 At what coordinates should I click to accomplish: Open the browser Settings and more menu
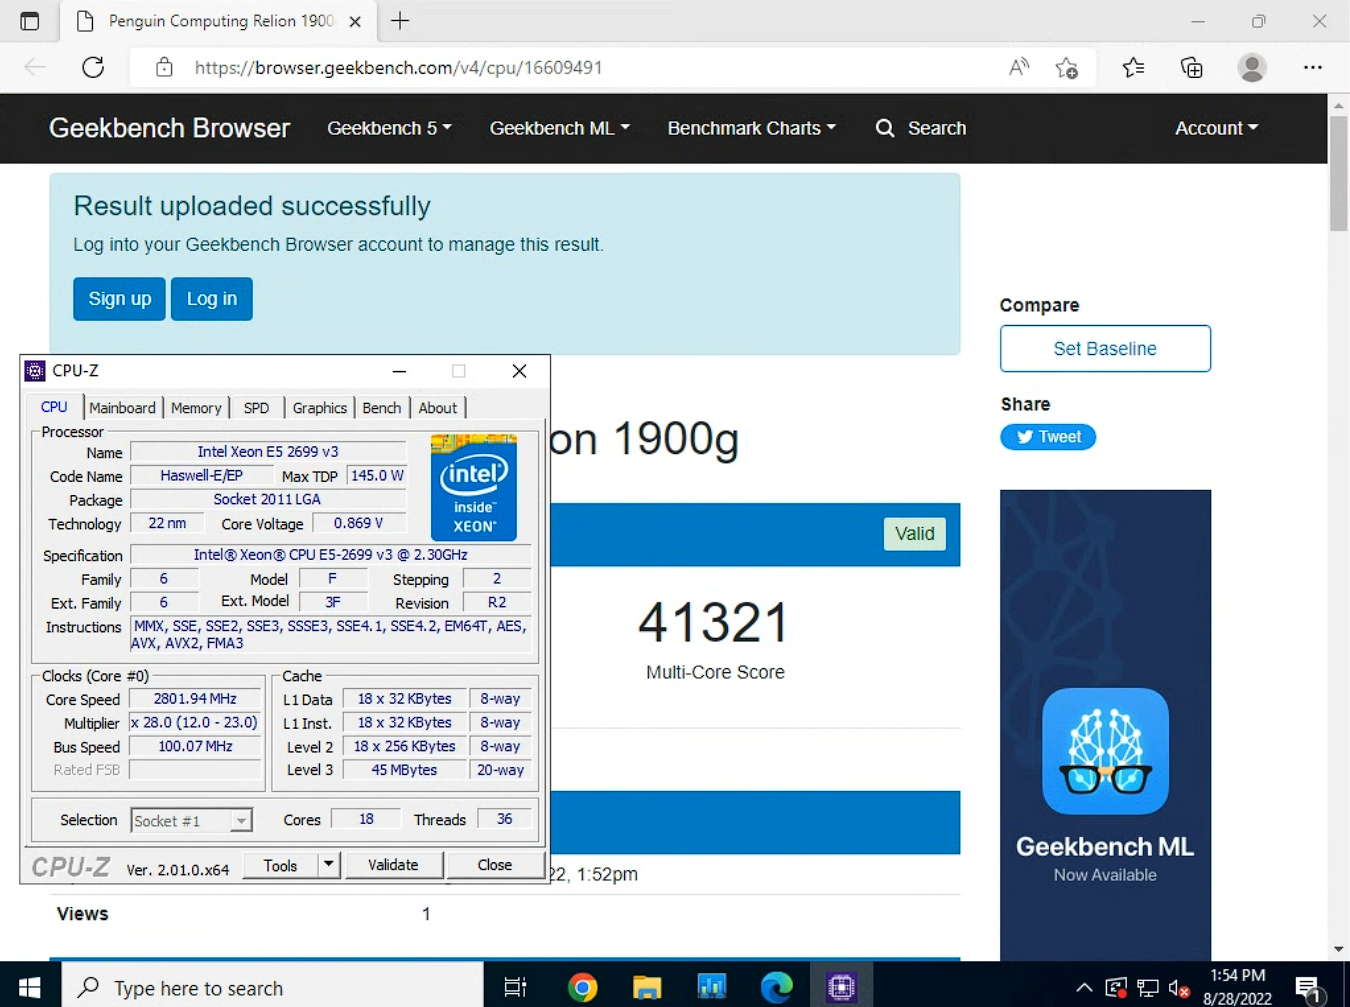pos(1313,67)
